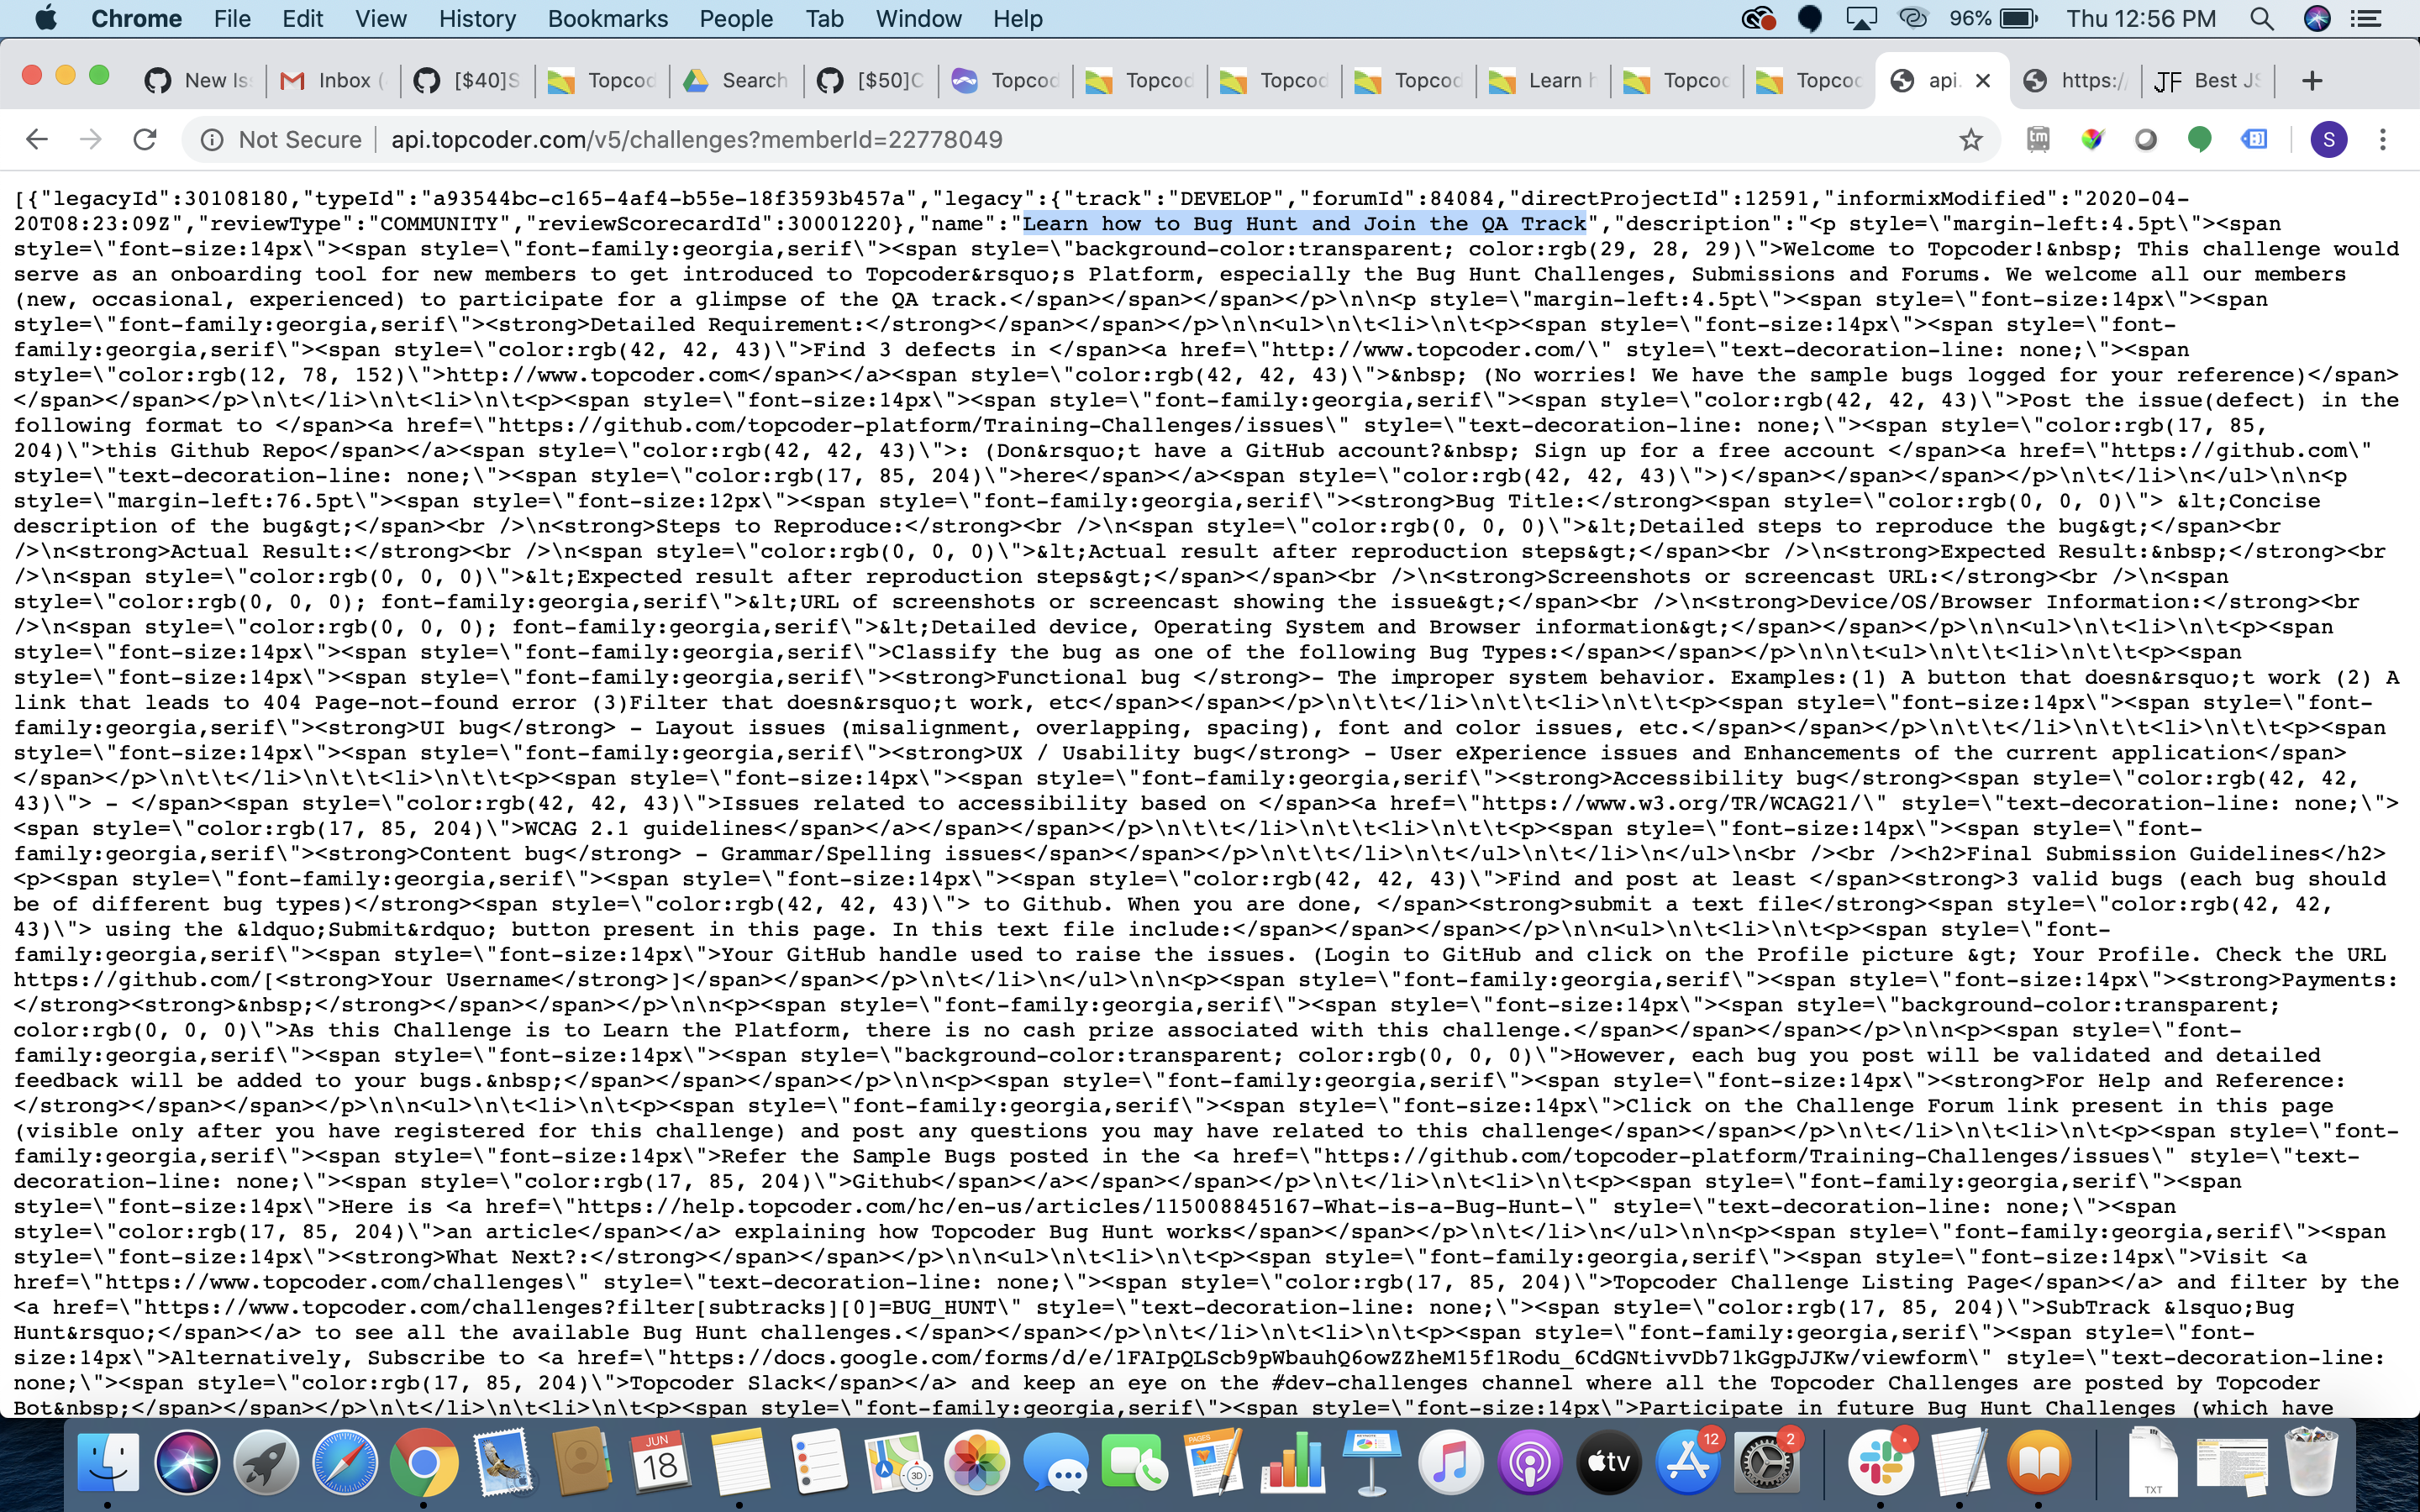Viewport: 2420px width, 1512px height.
Task: Open the History menu
Action: click(477, 19)
